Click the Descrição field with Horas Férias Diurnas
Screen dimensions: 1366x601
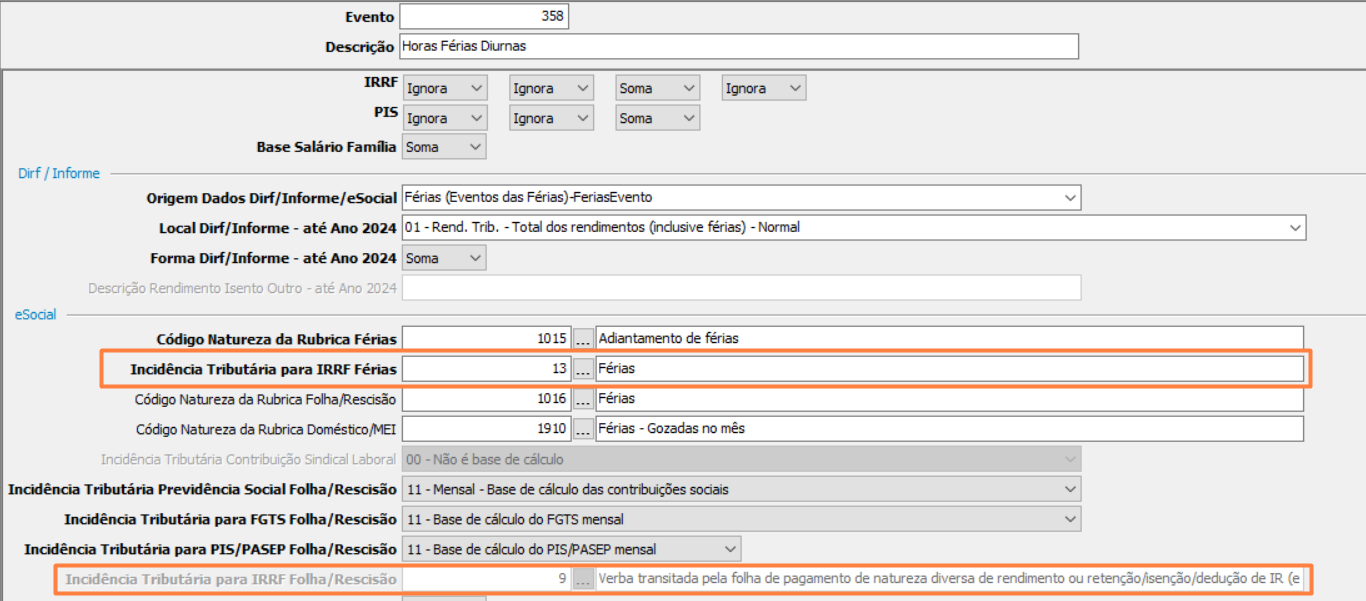(x=739, y=46)
